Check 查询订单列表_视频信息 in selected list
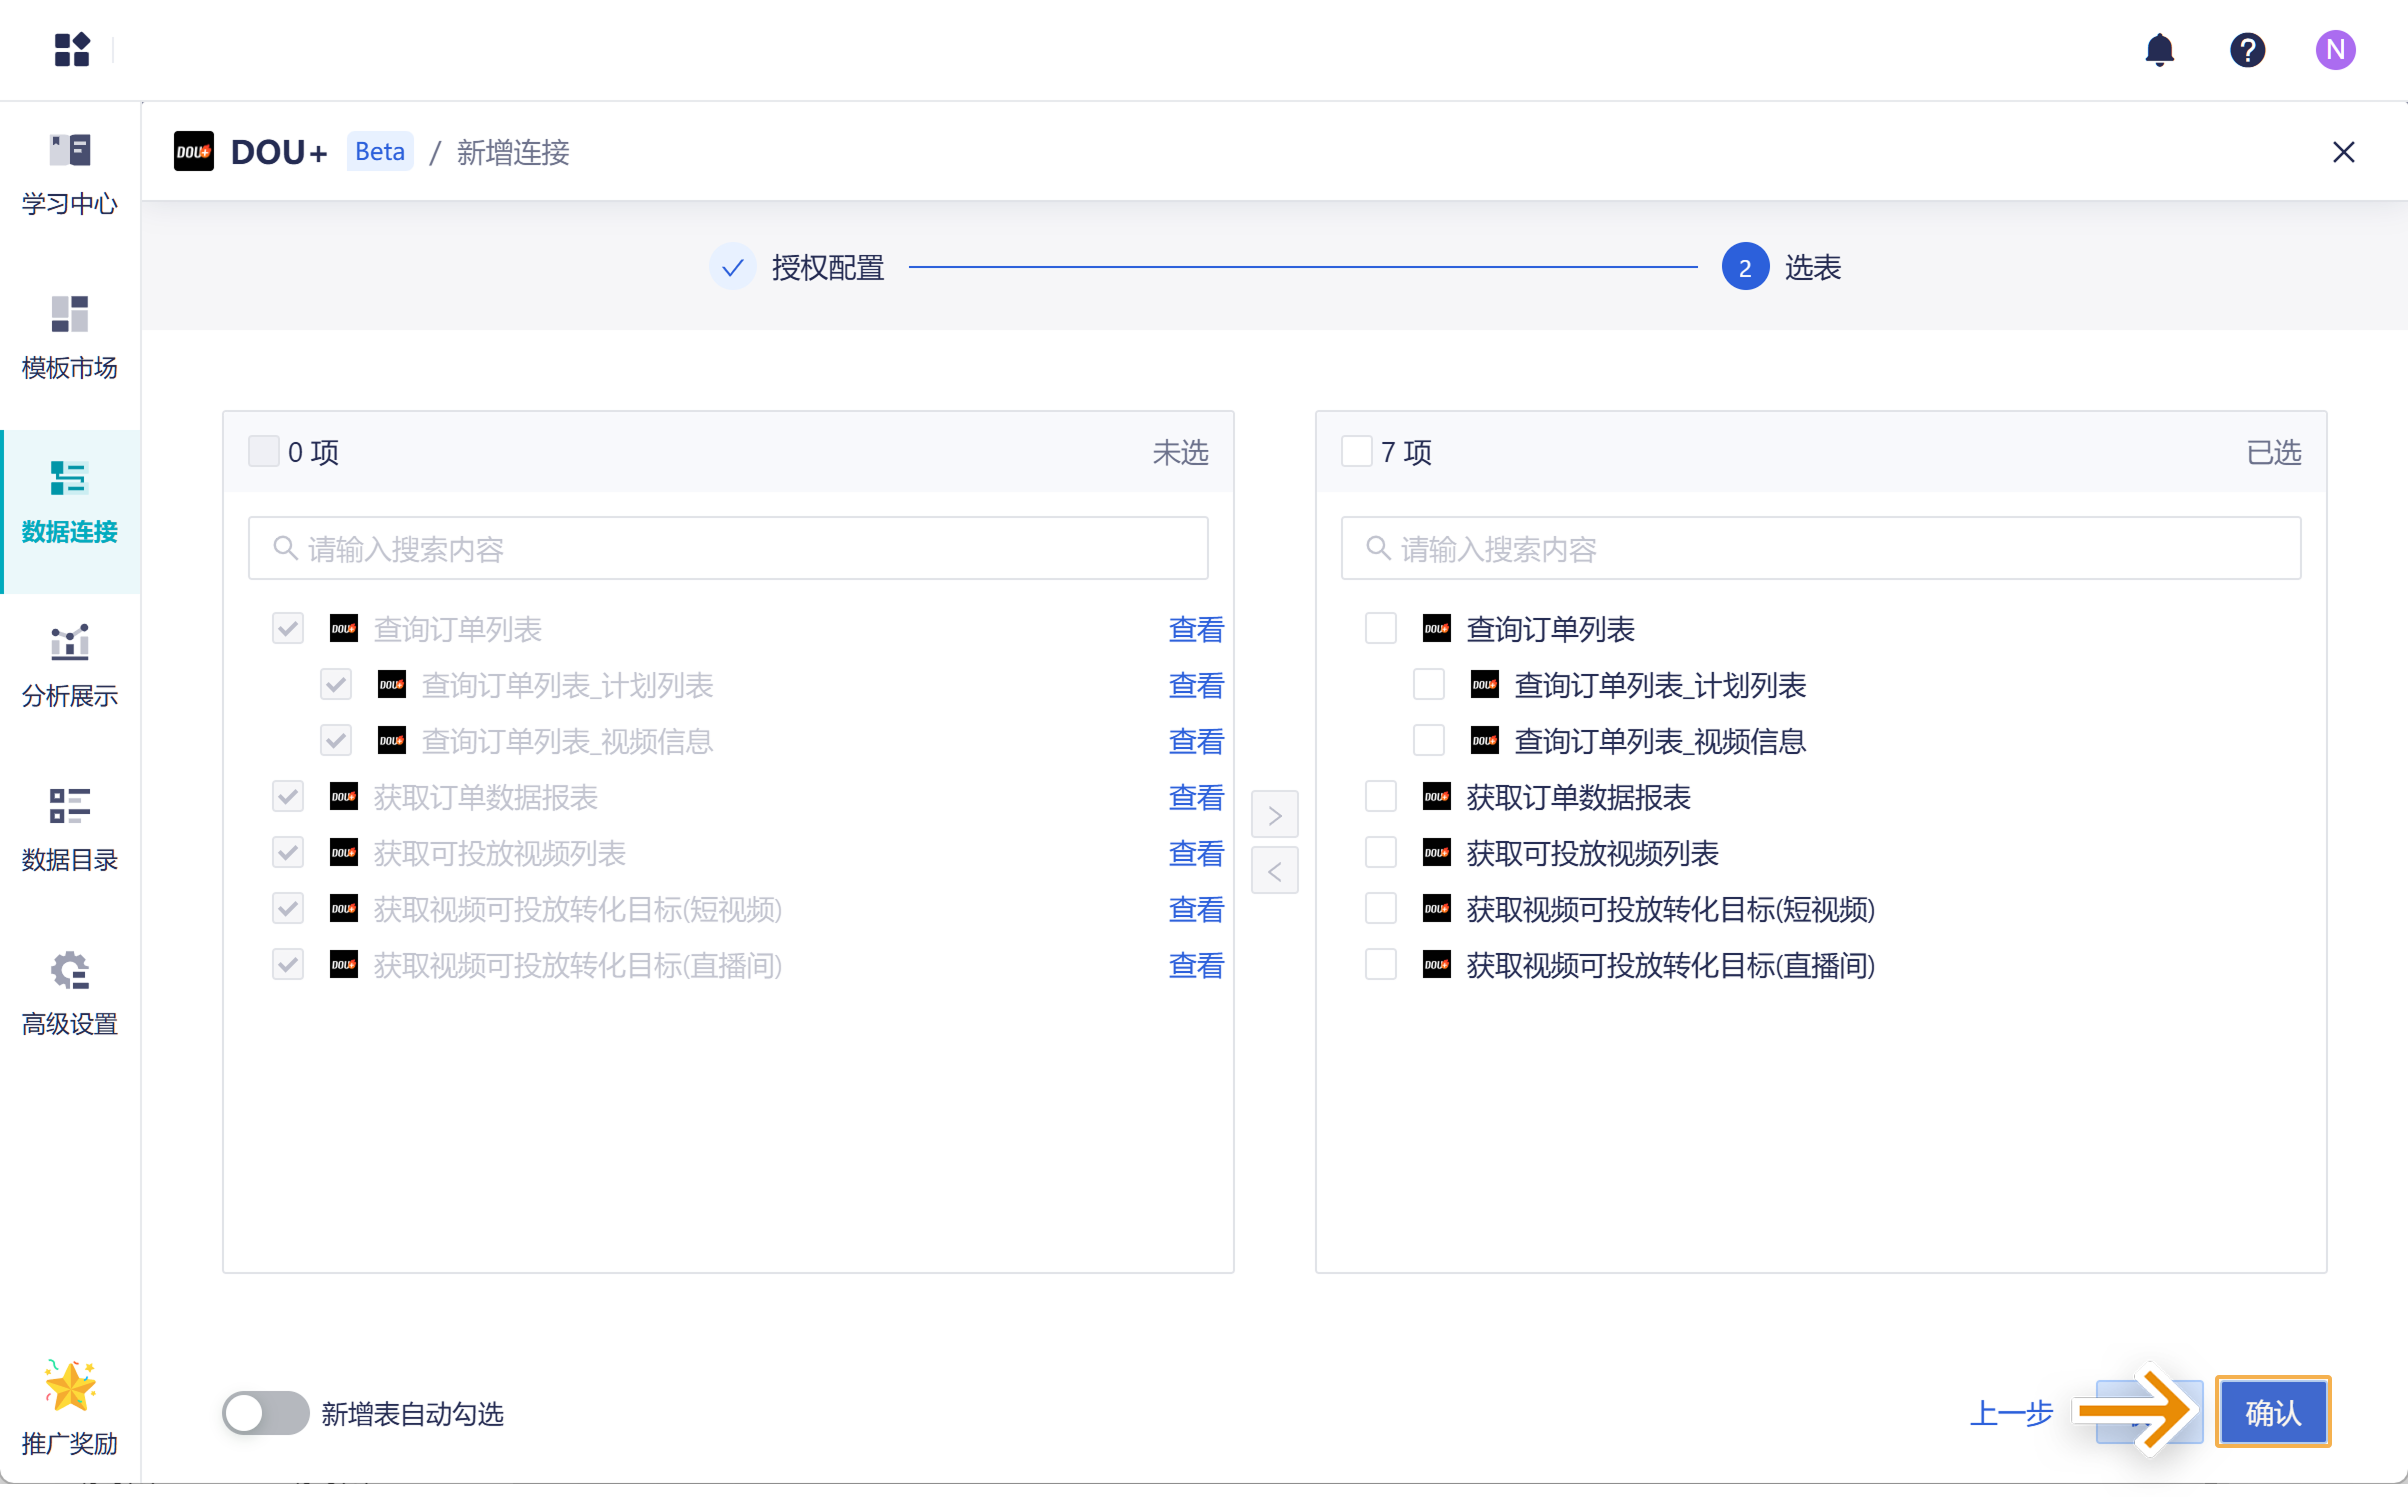The height and width of the screenshot is (1497, 2408). (1429, 741)
